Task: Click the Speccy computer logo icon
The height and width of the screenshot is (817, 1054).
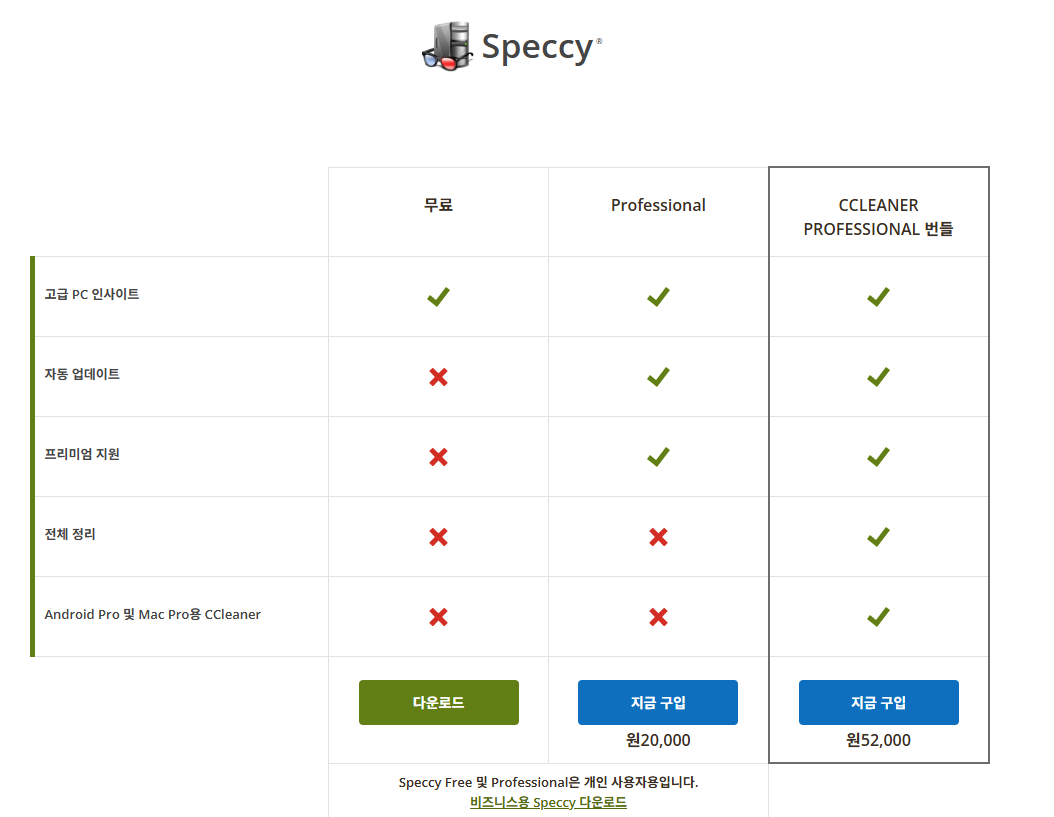Action: (448, 46)
